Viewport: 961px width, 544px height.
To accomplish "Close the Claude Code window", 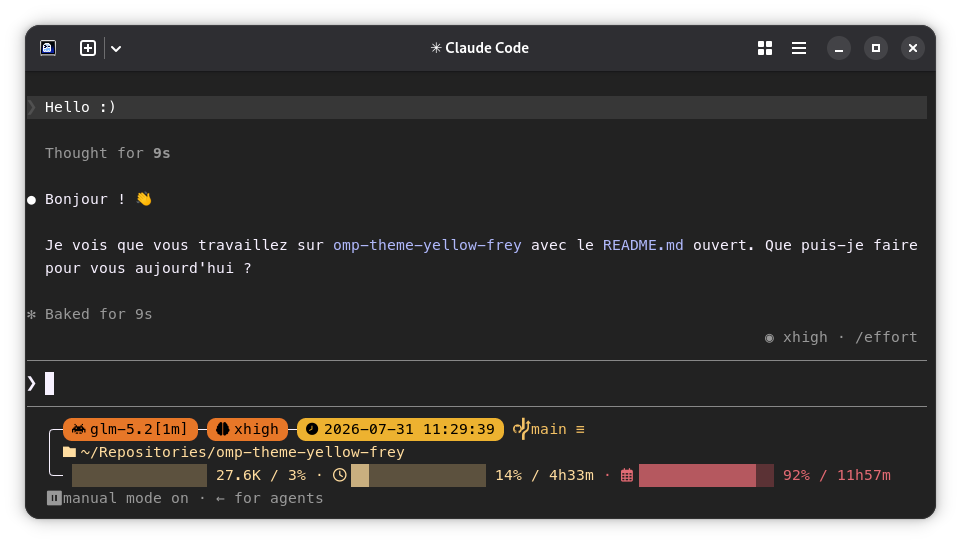I will coord(913,48).
